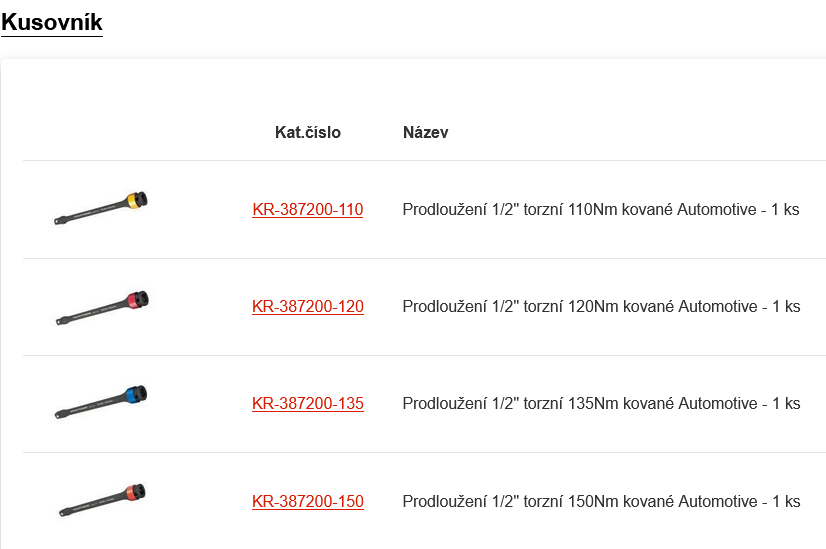Click the "1 ks" quantity in 110Nm row
Viewport: 826px width, 549px height.
pyautogui.click(x=785, y=210)
